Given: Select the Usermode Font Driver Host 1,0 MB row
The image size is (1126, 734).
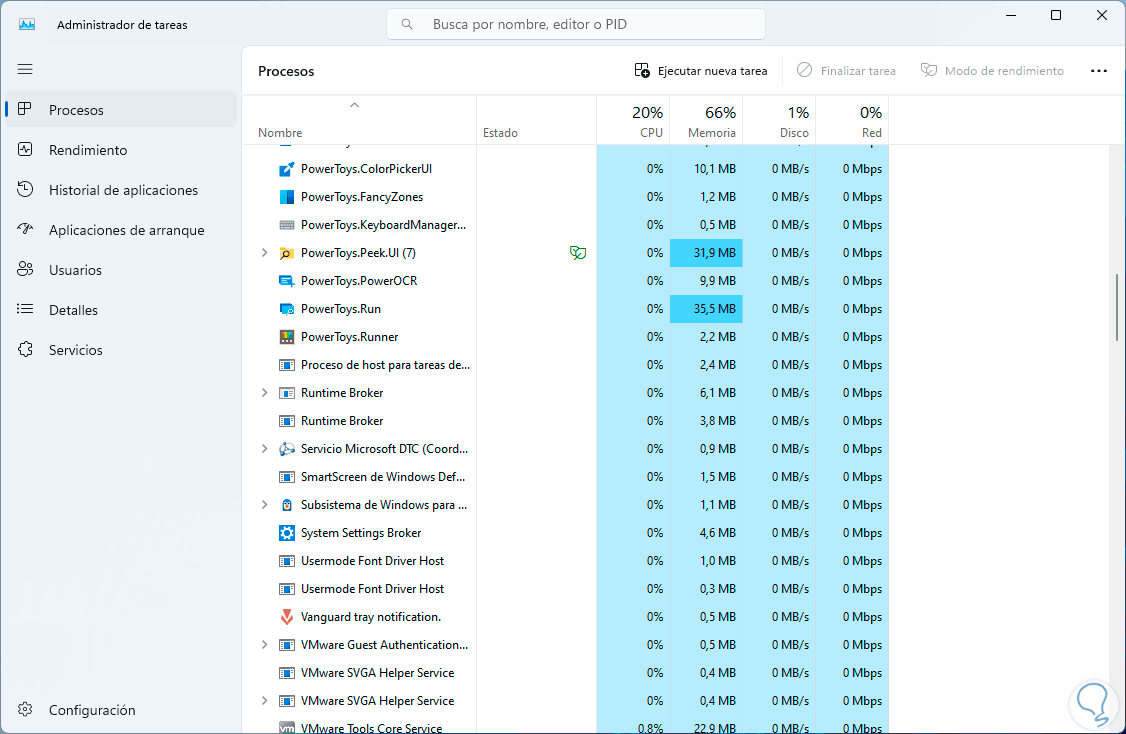Looking at the screenshot, I should (x=566, y=561).
